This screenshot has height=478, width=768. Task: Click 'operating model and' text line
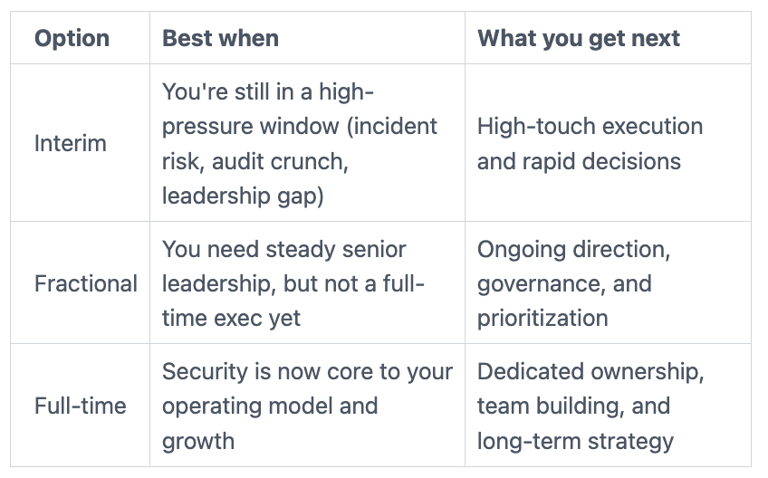[x=270, y=406]
